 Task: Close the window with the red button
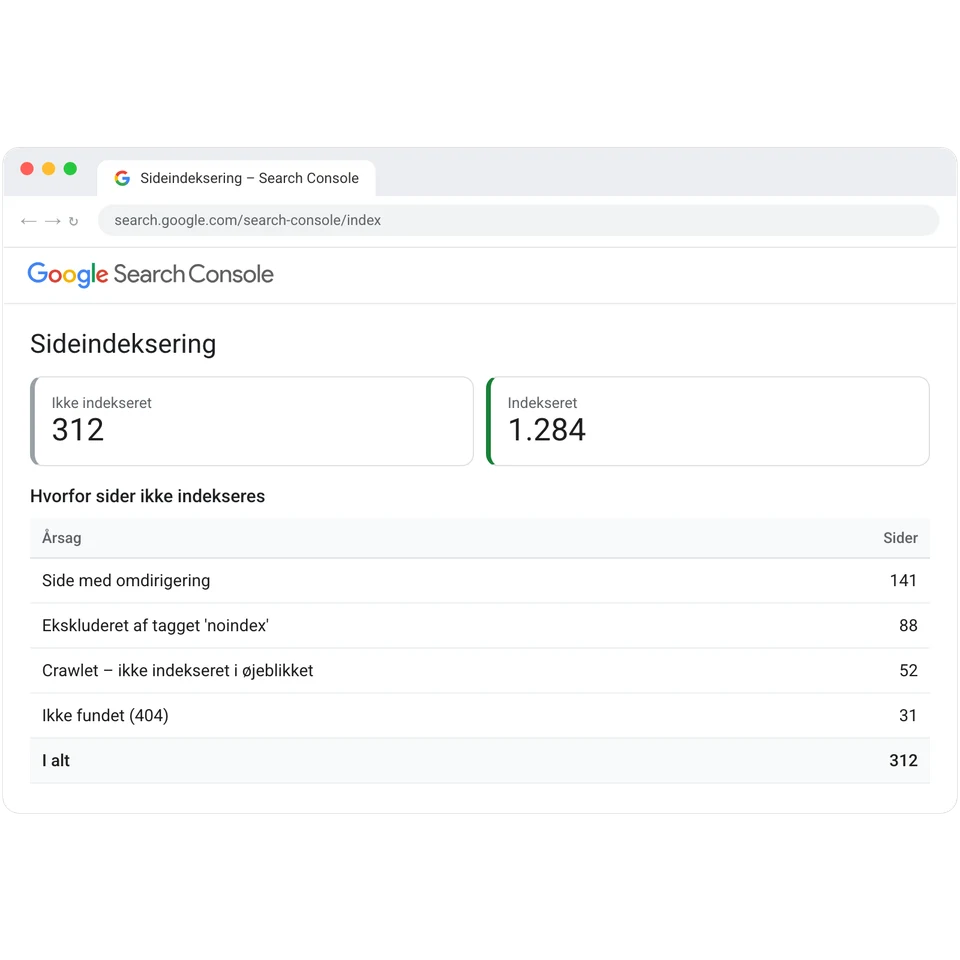click(x=27, y=168)
